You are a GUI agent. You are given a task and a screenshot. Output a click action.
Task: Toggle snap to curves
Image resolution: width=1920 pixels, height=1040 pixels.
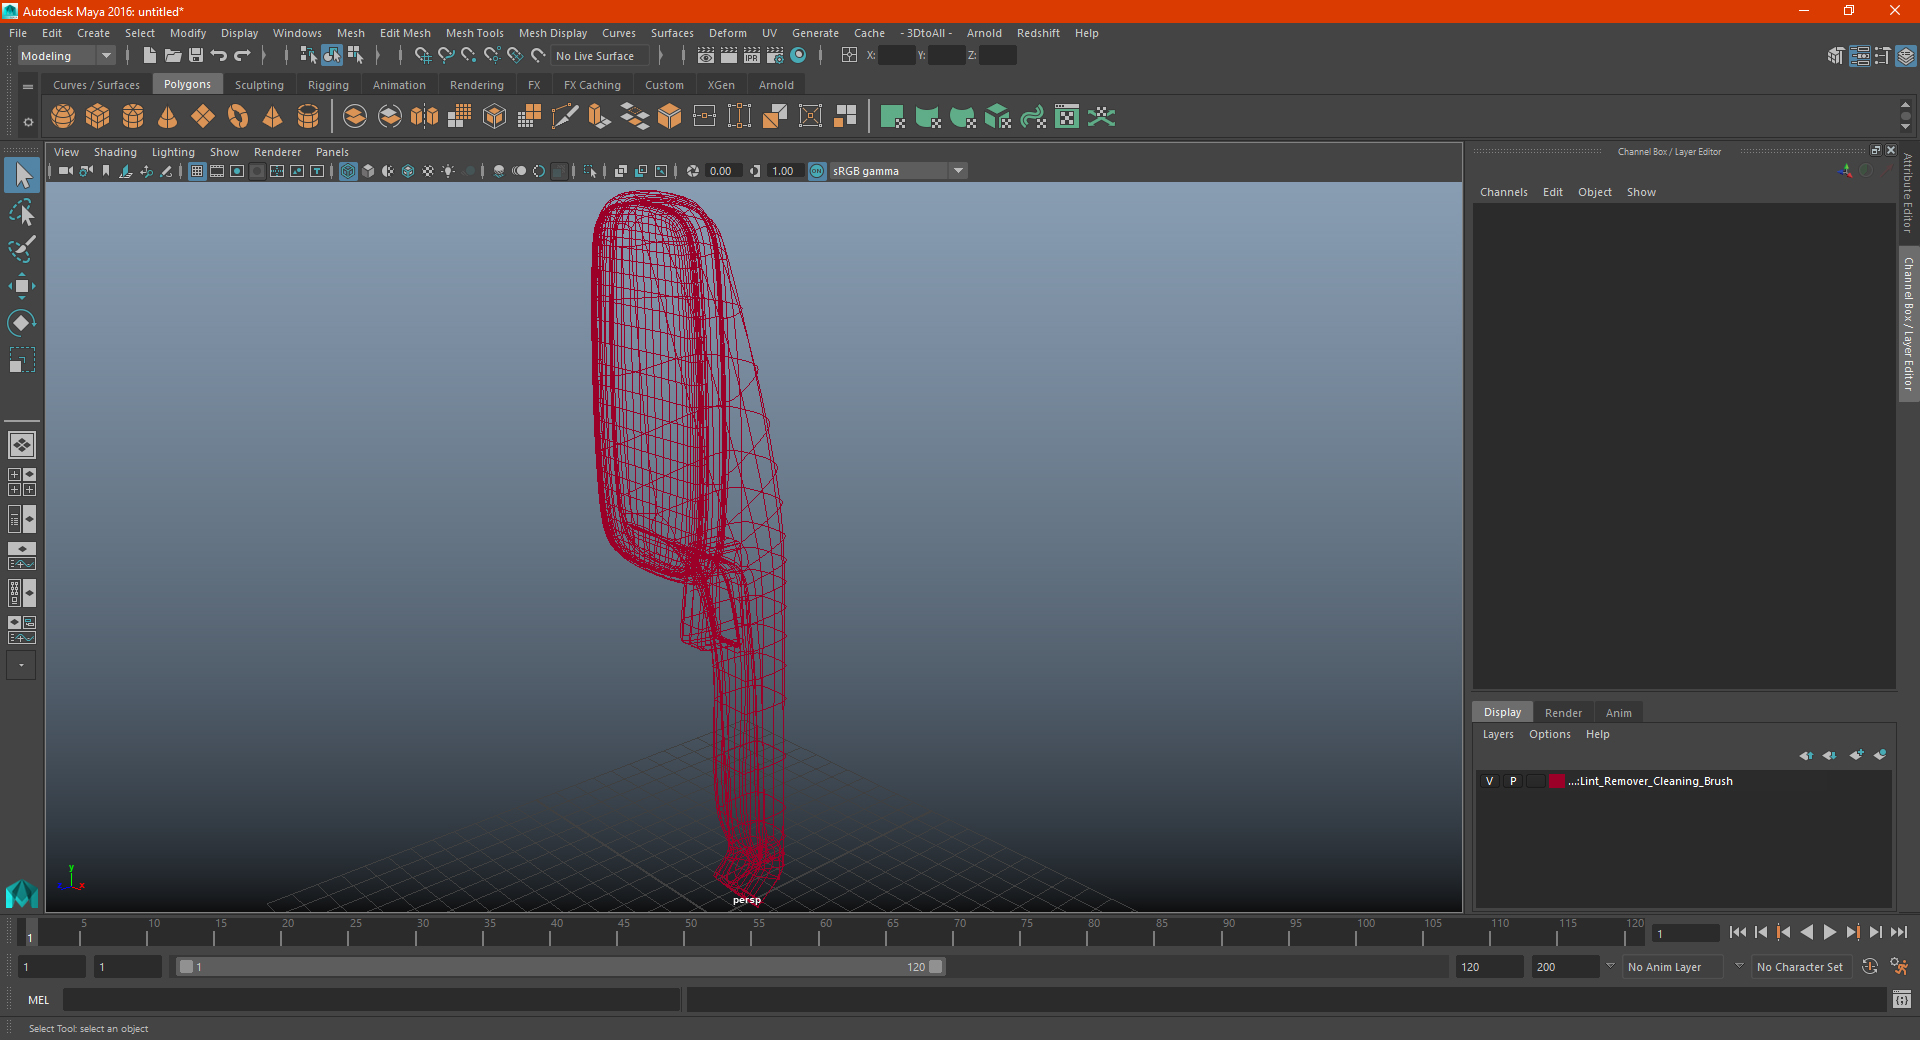[x=446, y=56]
